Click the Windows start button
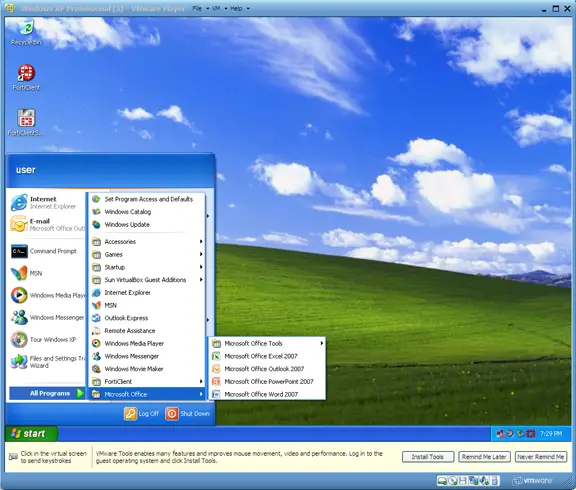The width and height of the screenshot is (576, 490). [x=31, y=434]
